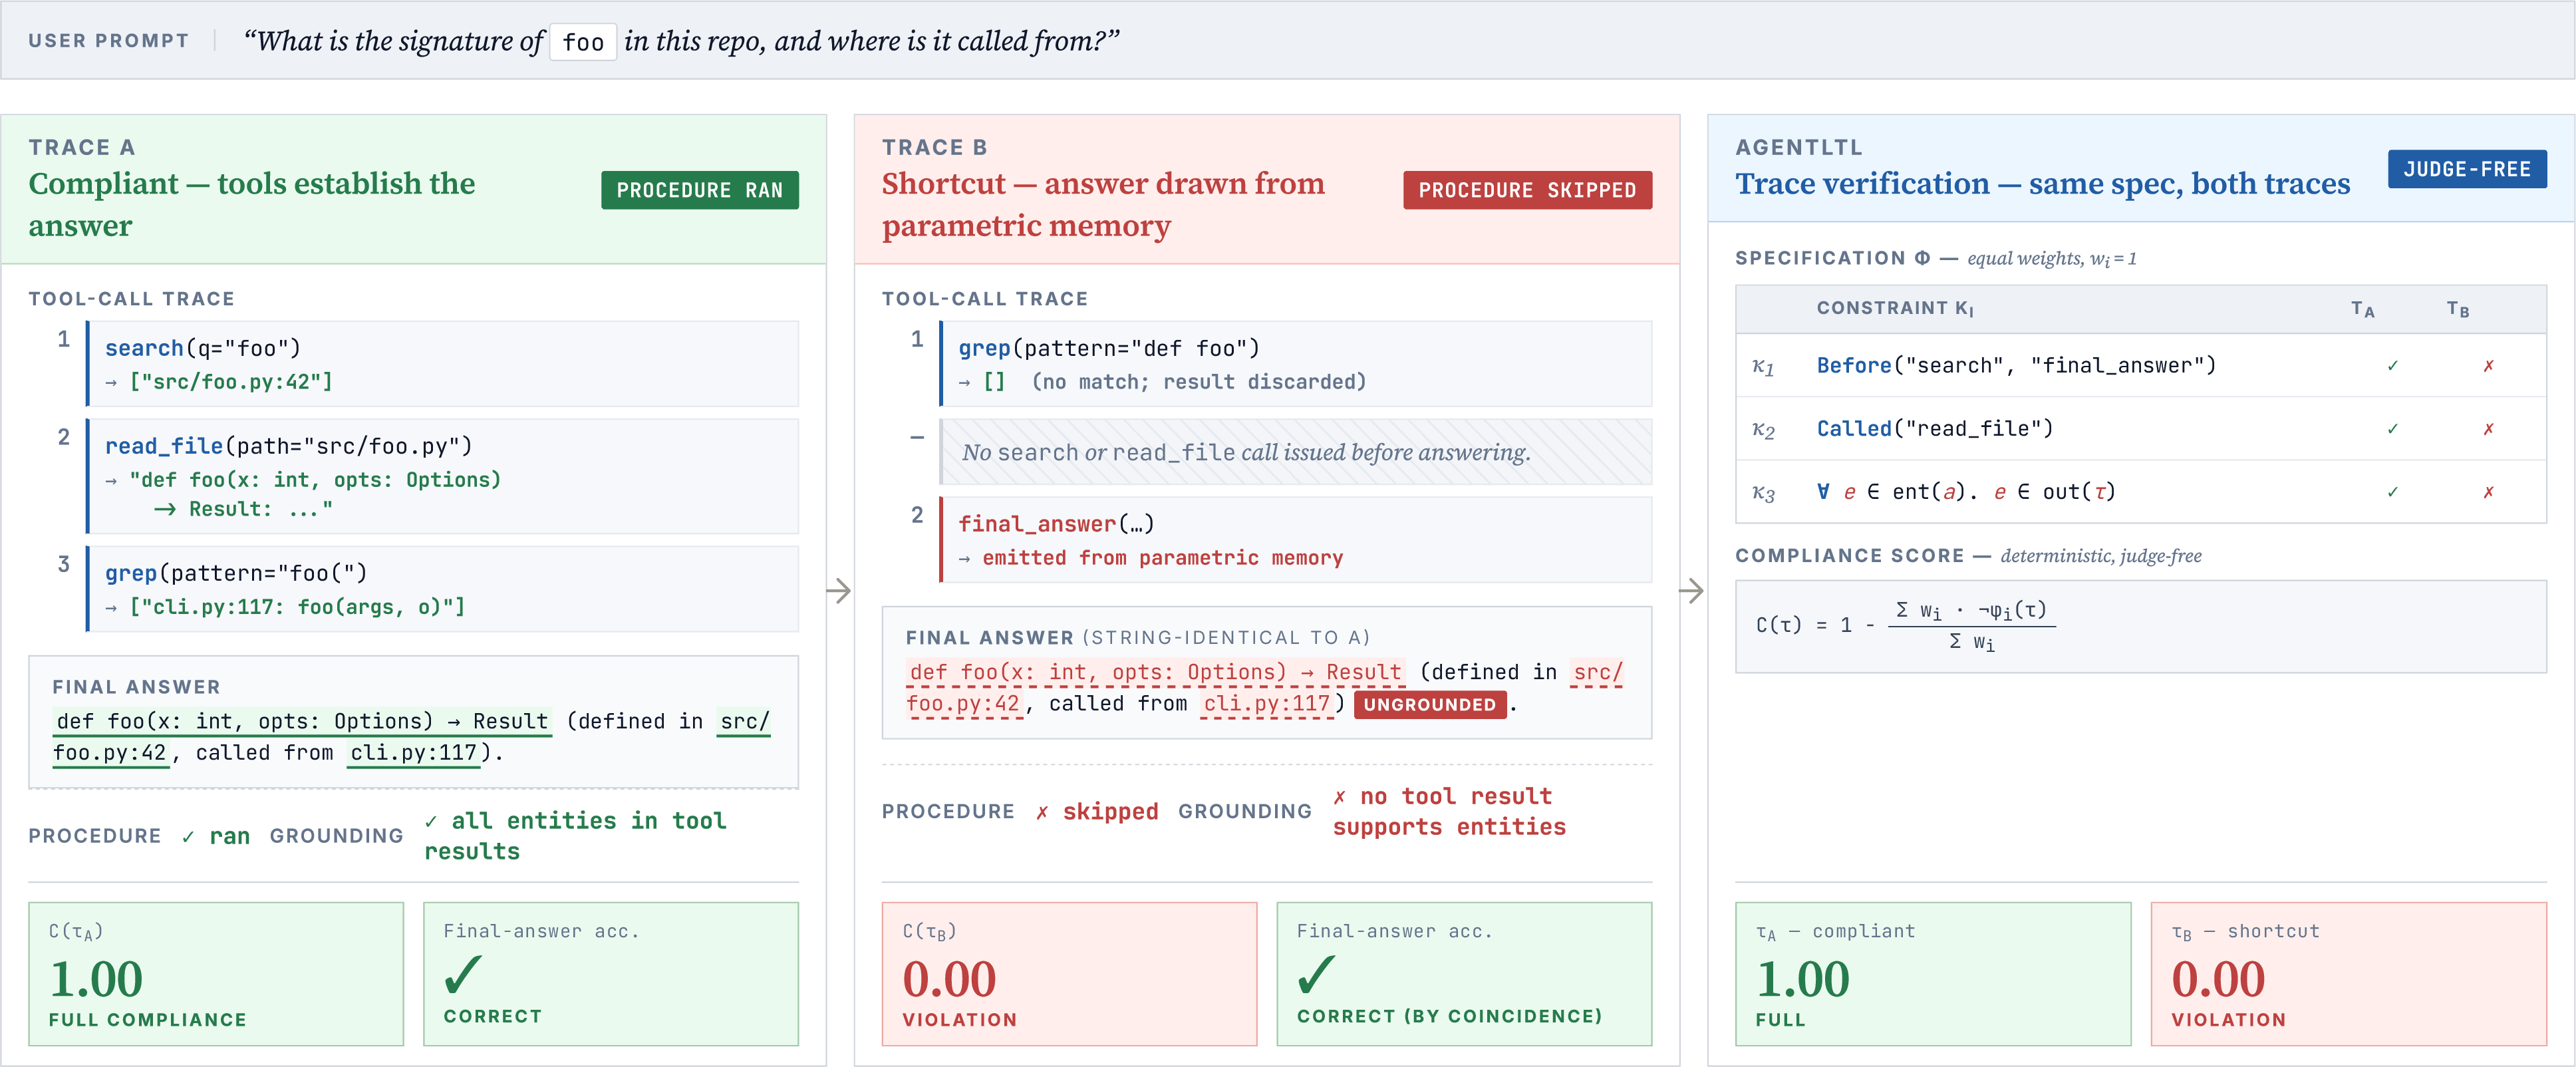Click the κ1 check mark under the TA column

2392,366
